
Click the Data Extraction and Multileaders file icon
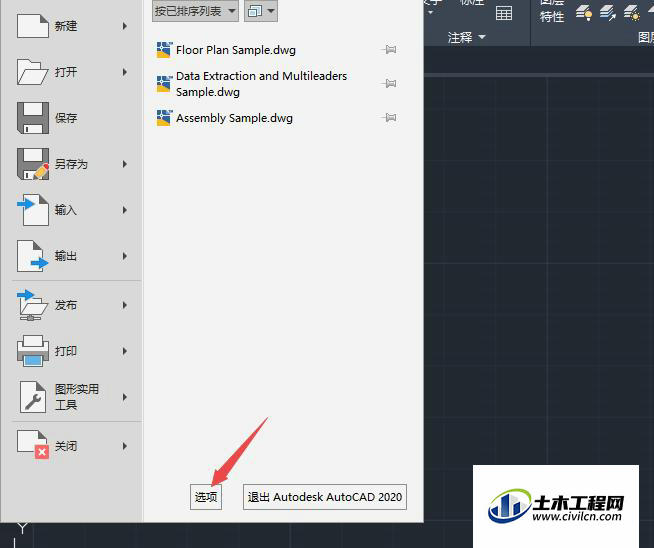point(164,83)
